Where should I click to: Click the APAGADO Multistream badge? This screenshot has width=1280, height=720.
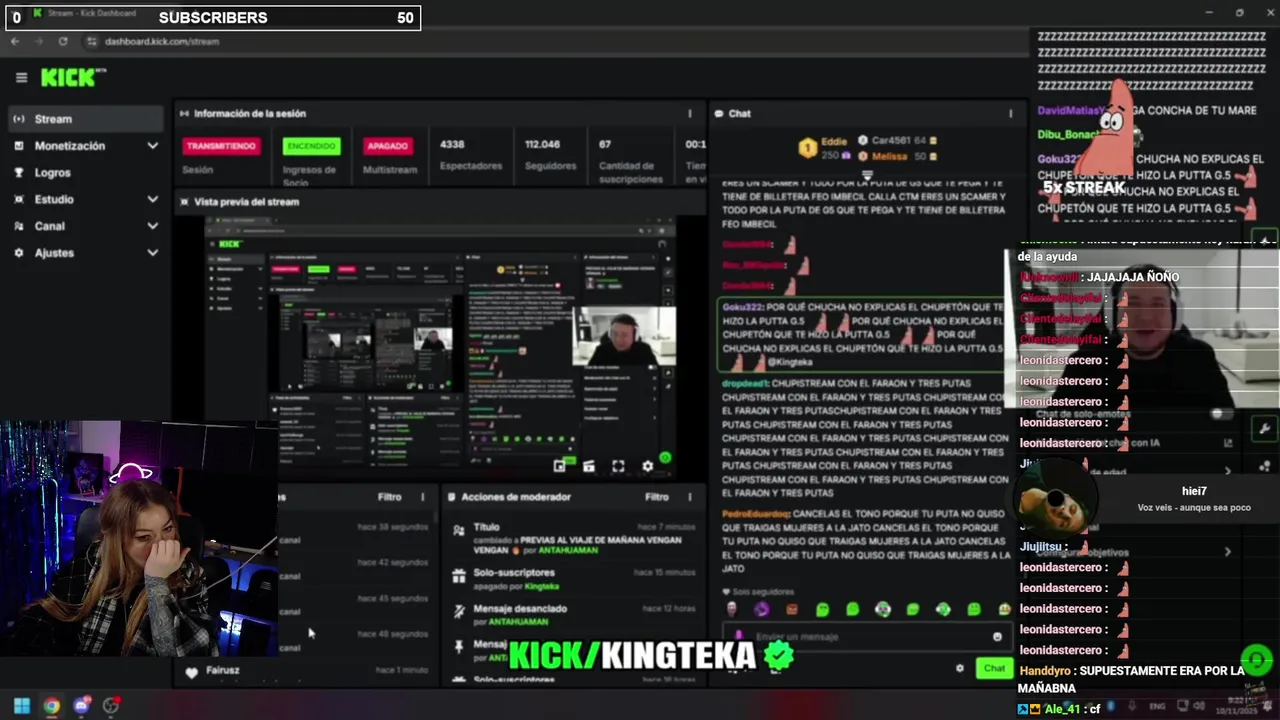point(387,146)
